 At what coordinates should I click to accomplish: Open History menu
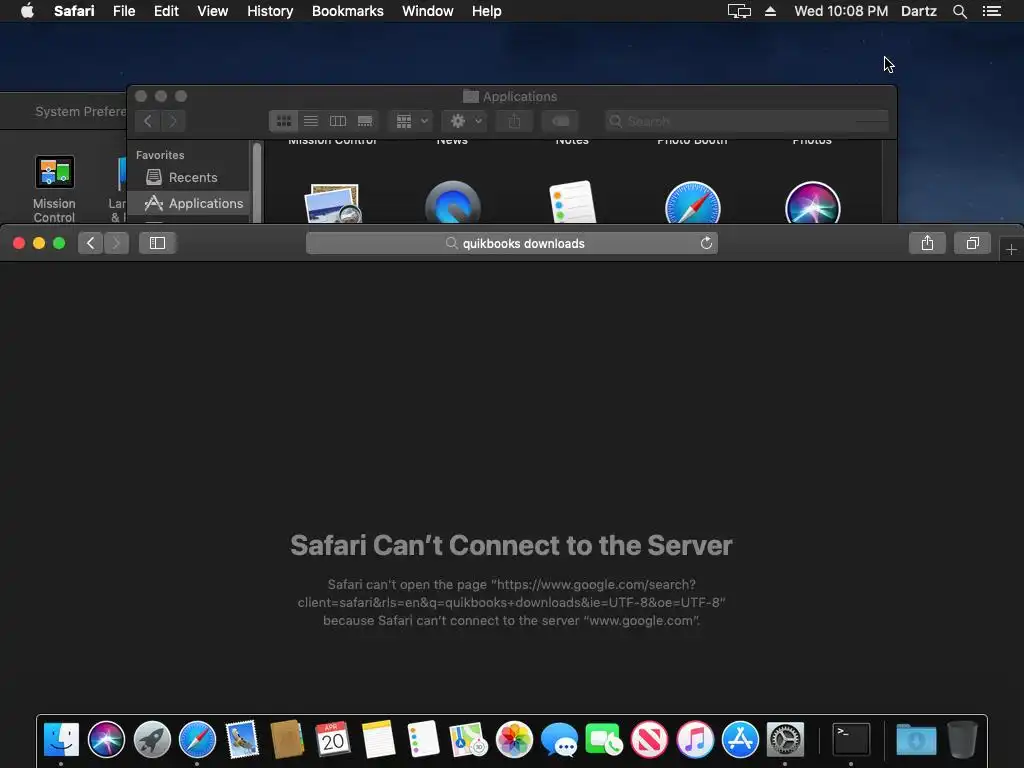click(270, 11)
